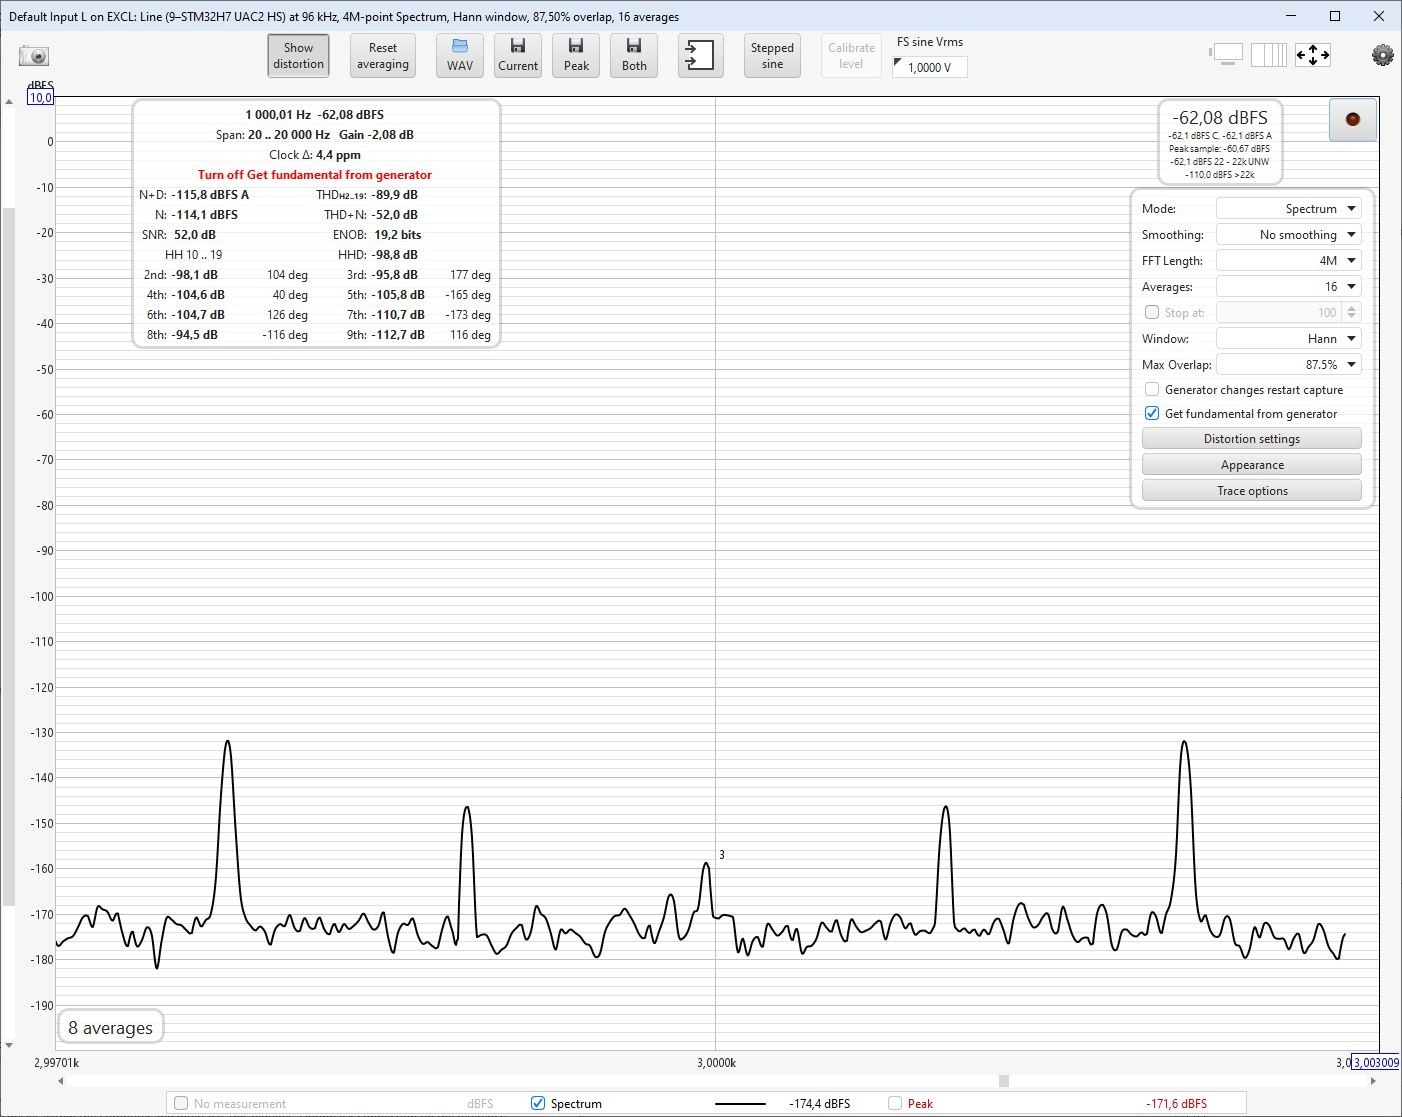Viewport: 1402px width, 1117px height.
Task: Click the Spectrum black line sample
Action: tap(741, 1103)
